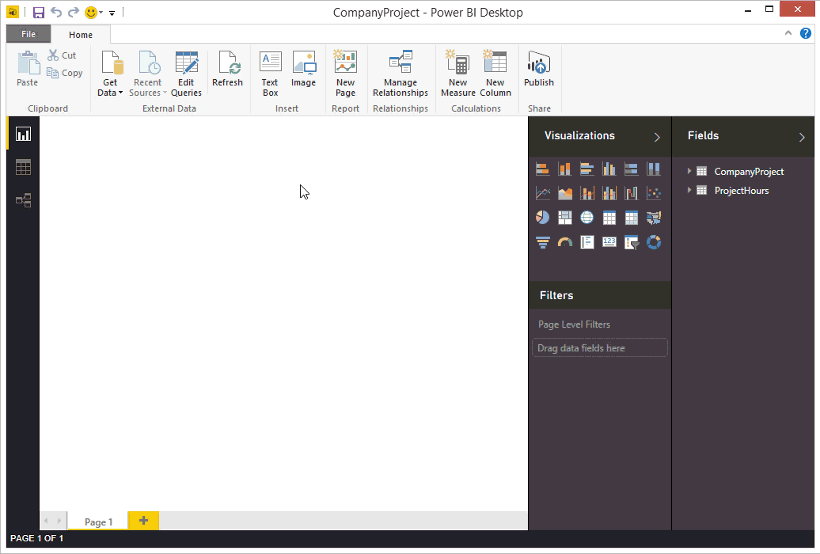Image resolution: width=820 pixels, height=554 pixels.
Task: Open Manage Relationships
Action: click(401, 74)
